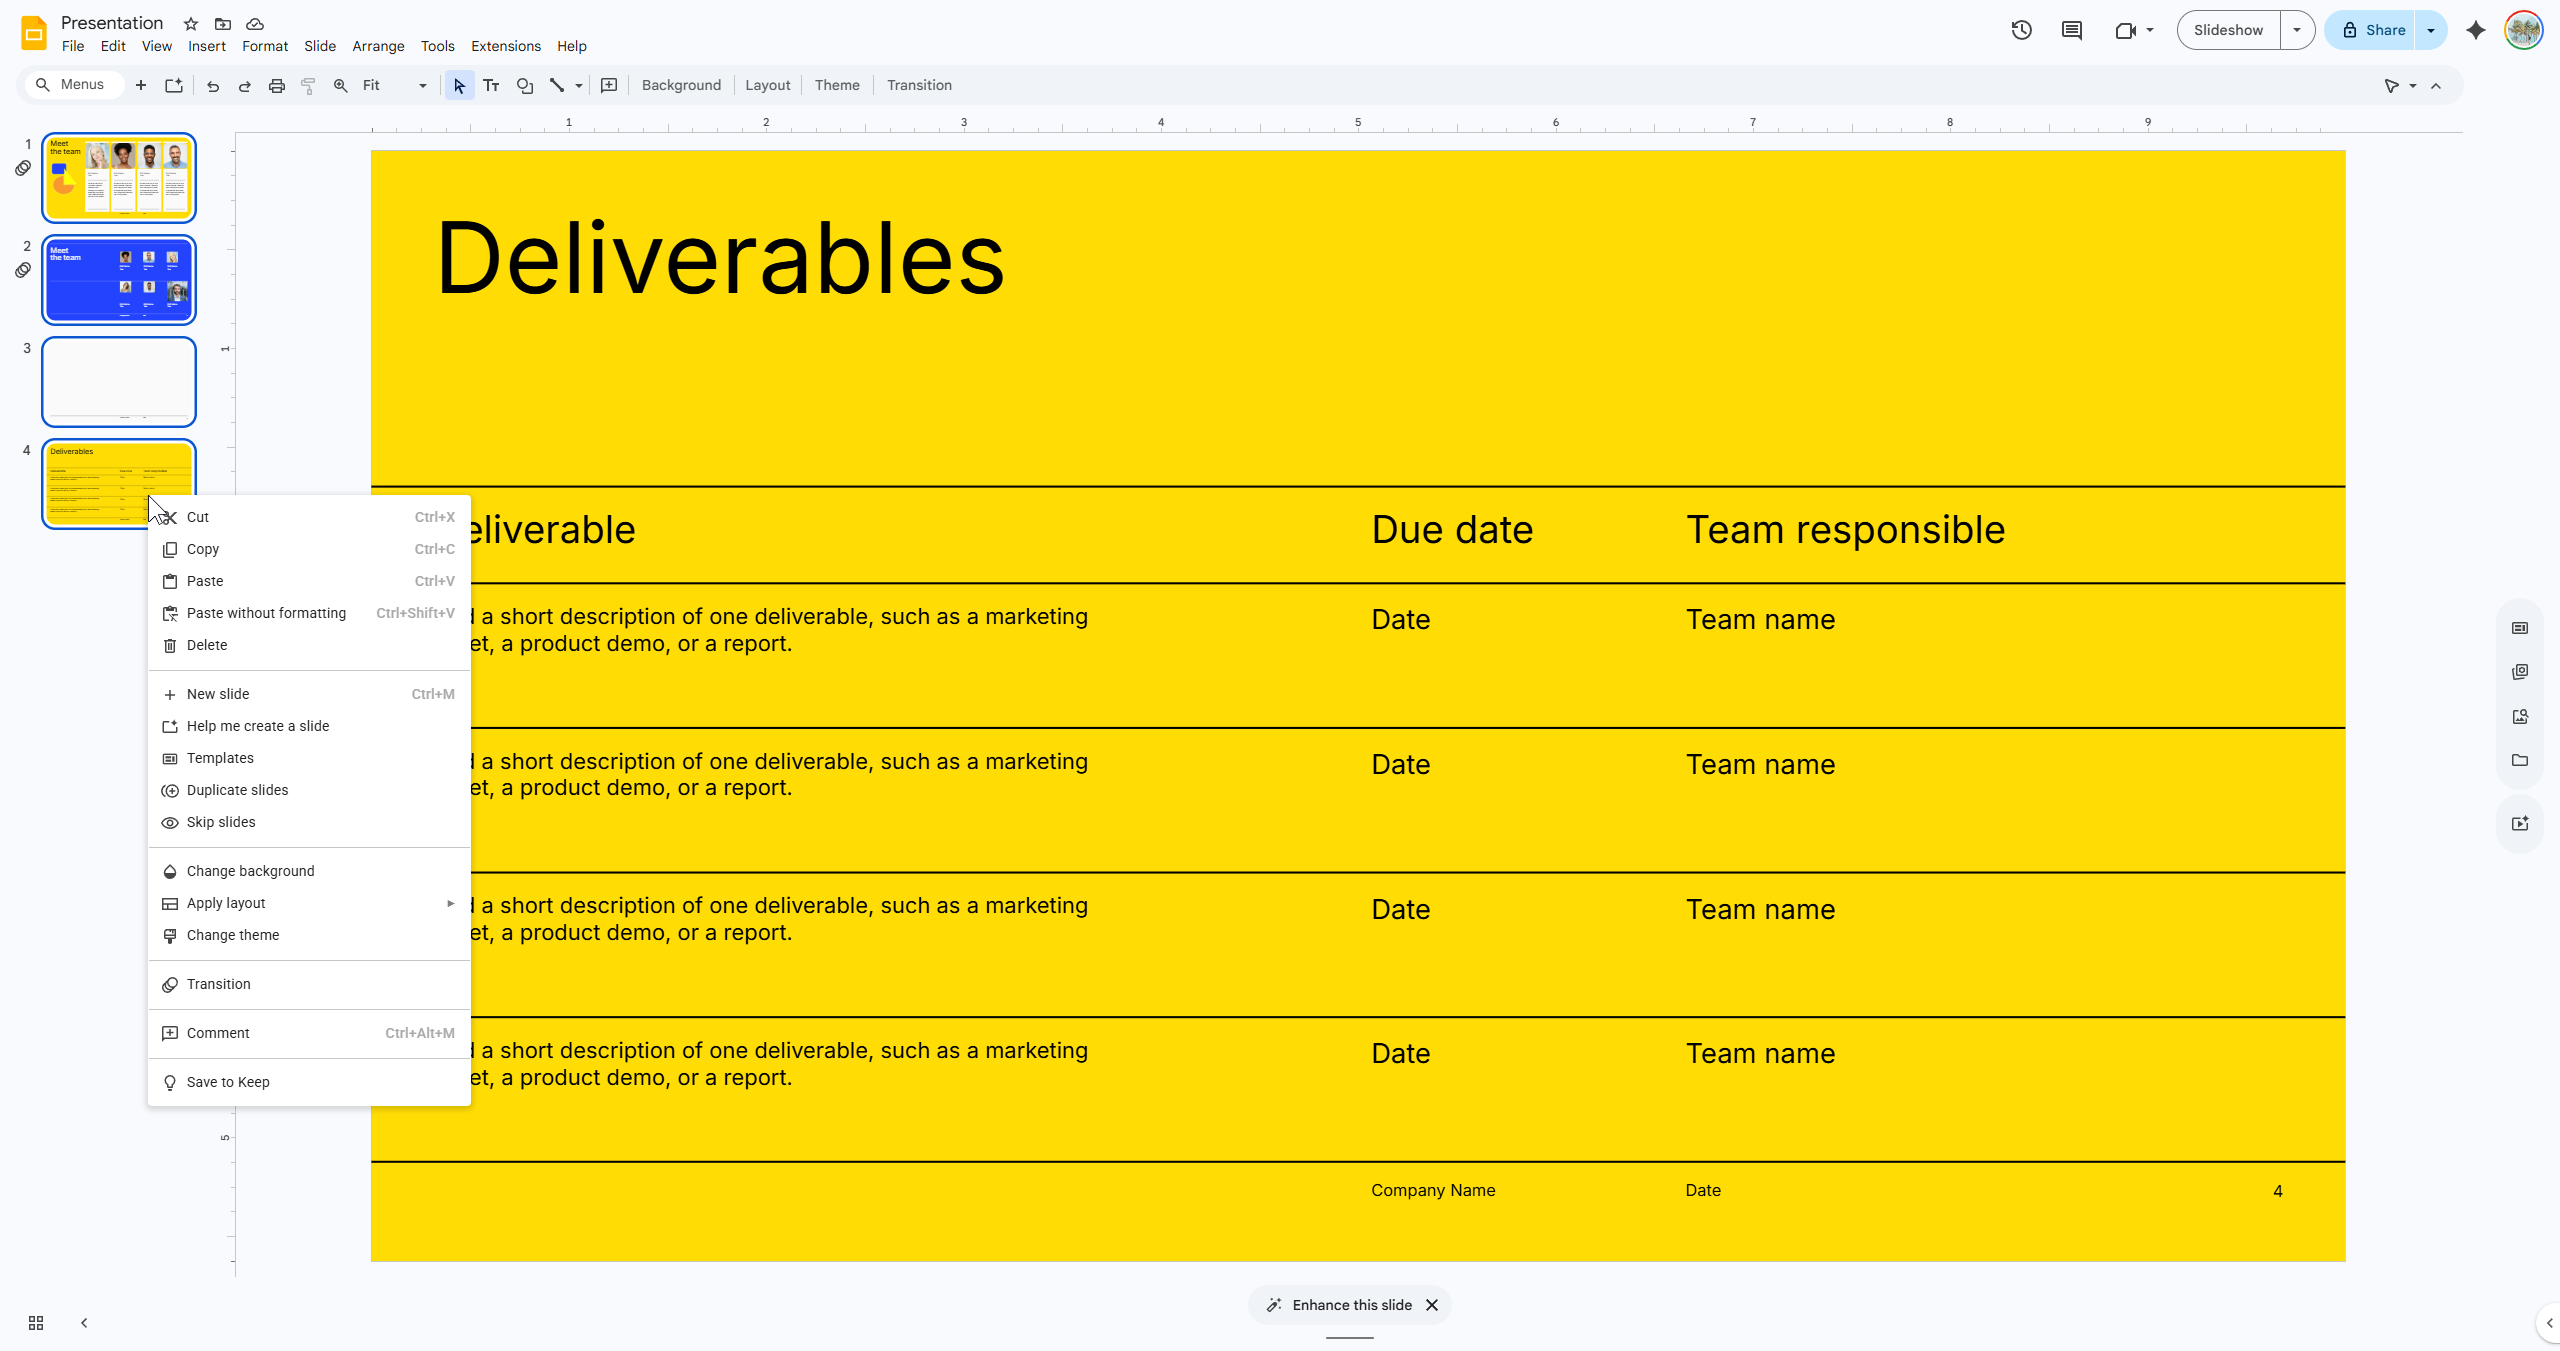Screen dimensions: 2560x1351
Task: Open the comments panel icon
Action: tap(2072, 30)
